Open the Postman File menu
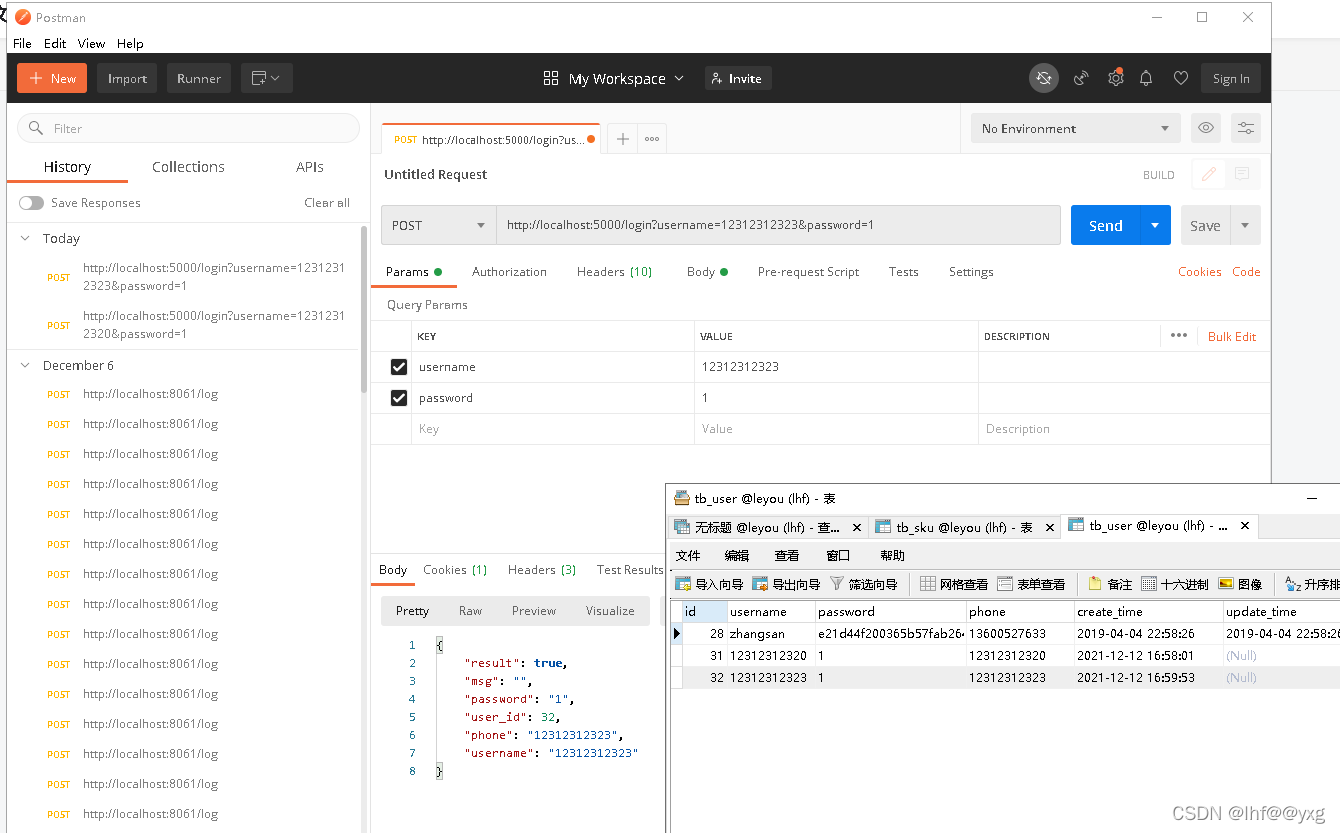Image resolution: width=1340 pixels, height=833 pixels. click(22, 43)
